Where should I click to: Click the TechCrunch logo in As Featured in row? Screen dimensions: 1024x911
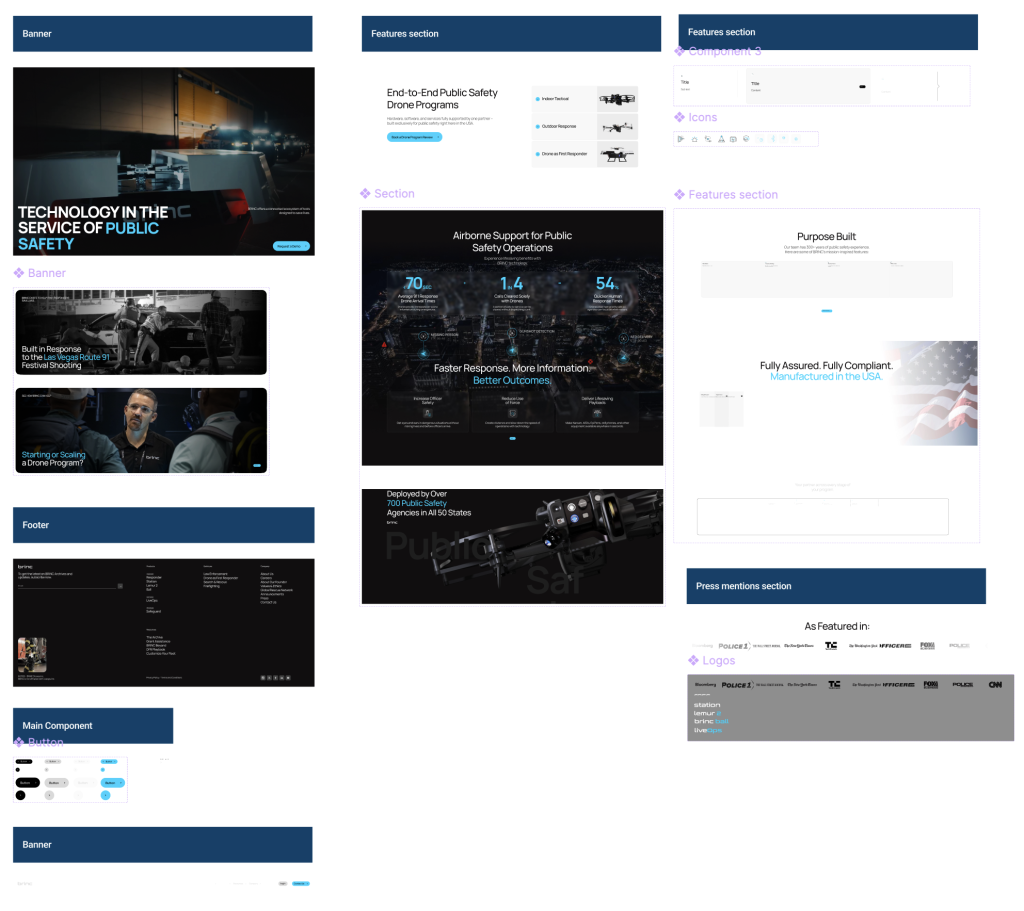[x=831, y=646]
